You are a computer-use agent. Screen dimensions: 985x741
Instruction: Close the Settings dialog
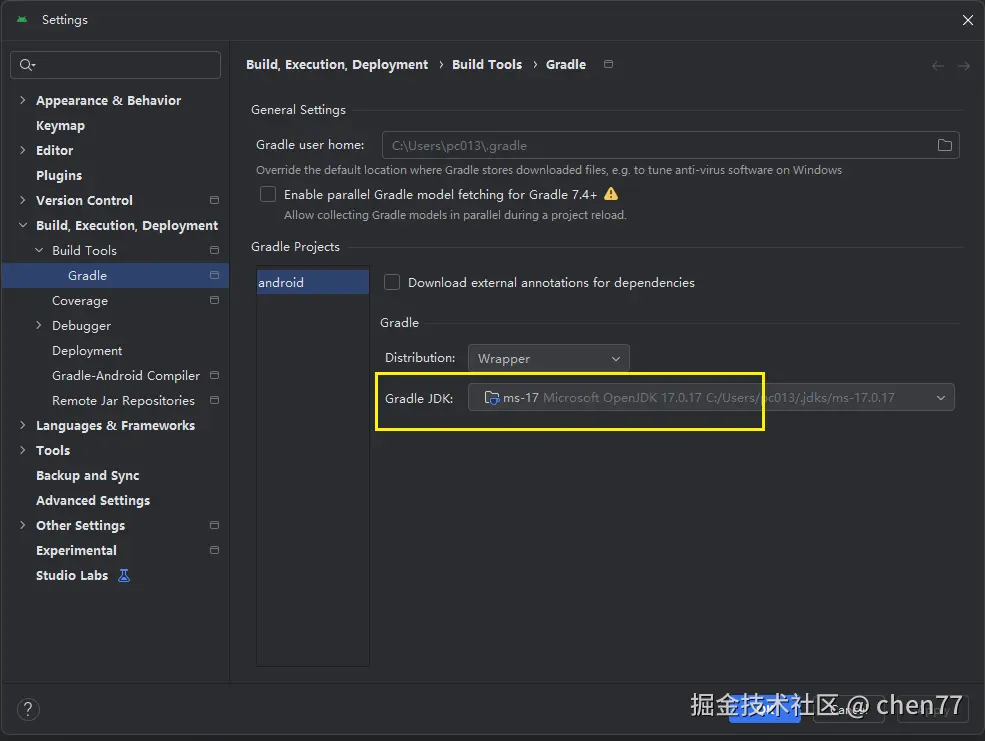[x=967, y=20]
